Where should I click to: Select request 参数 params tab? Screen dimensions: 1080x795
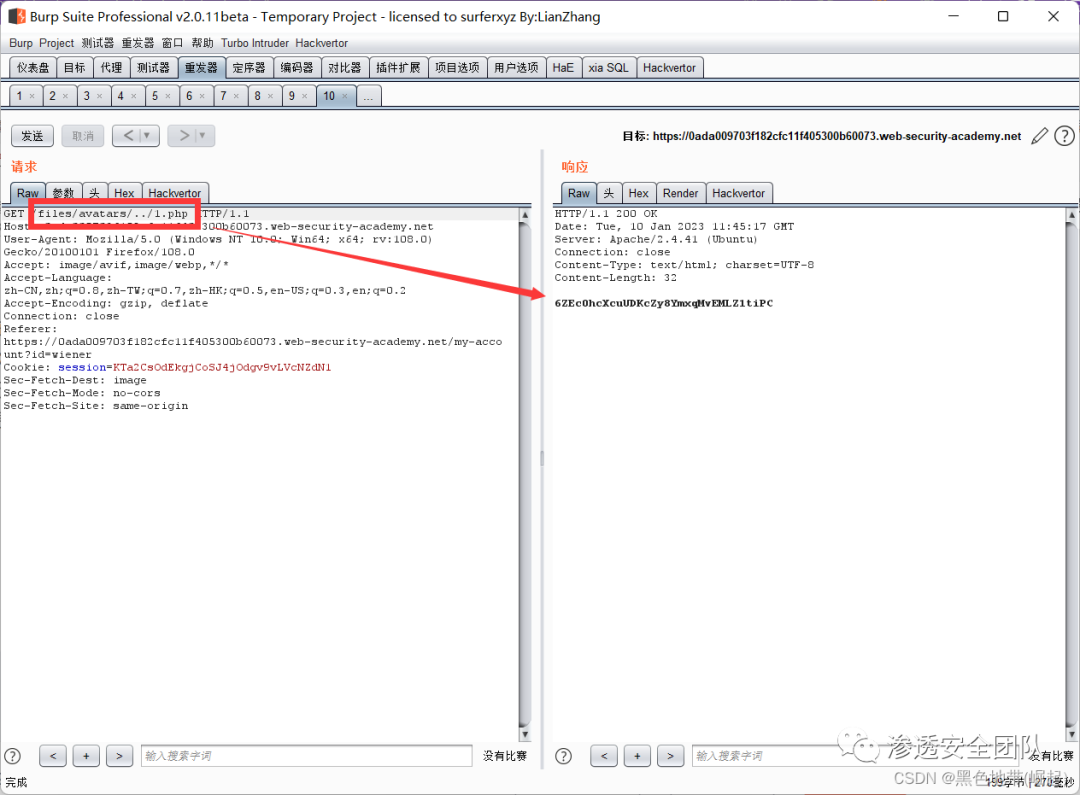click(x=63, y=194)
